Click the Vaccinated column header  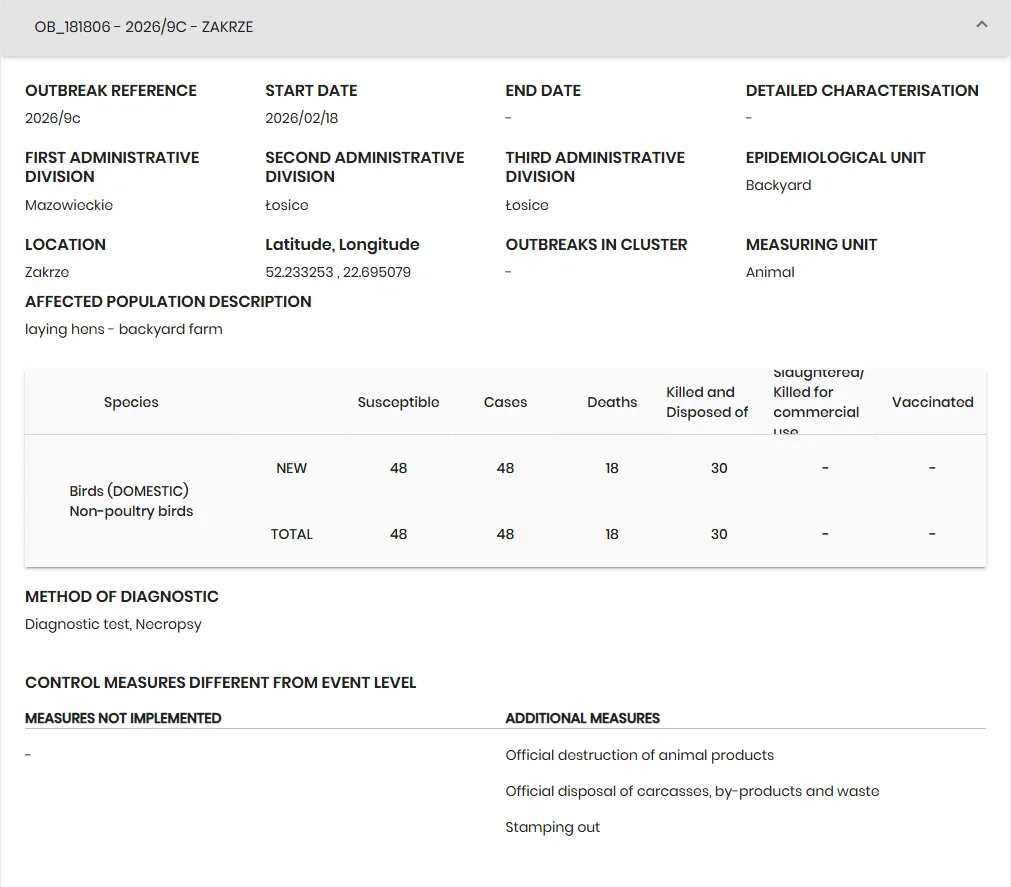tap(932, 402)
